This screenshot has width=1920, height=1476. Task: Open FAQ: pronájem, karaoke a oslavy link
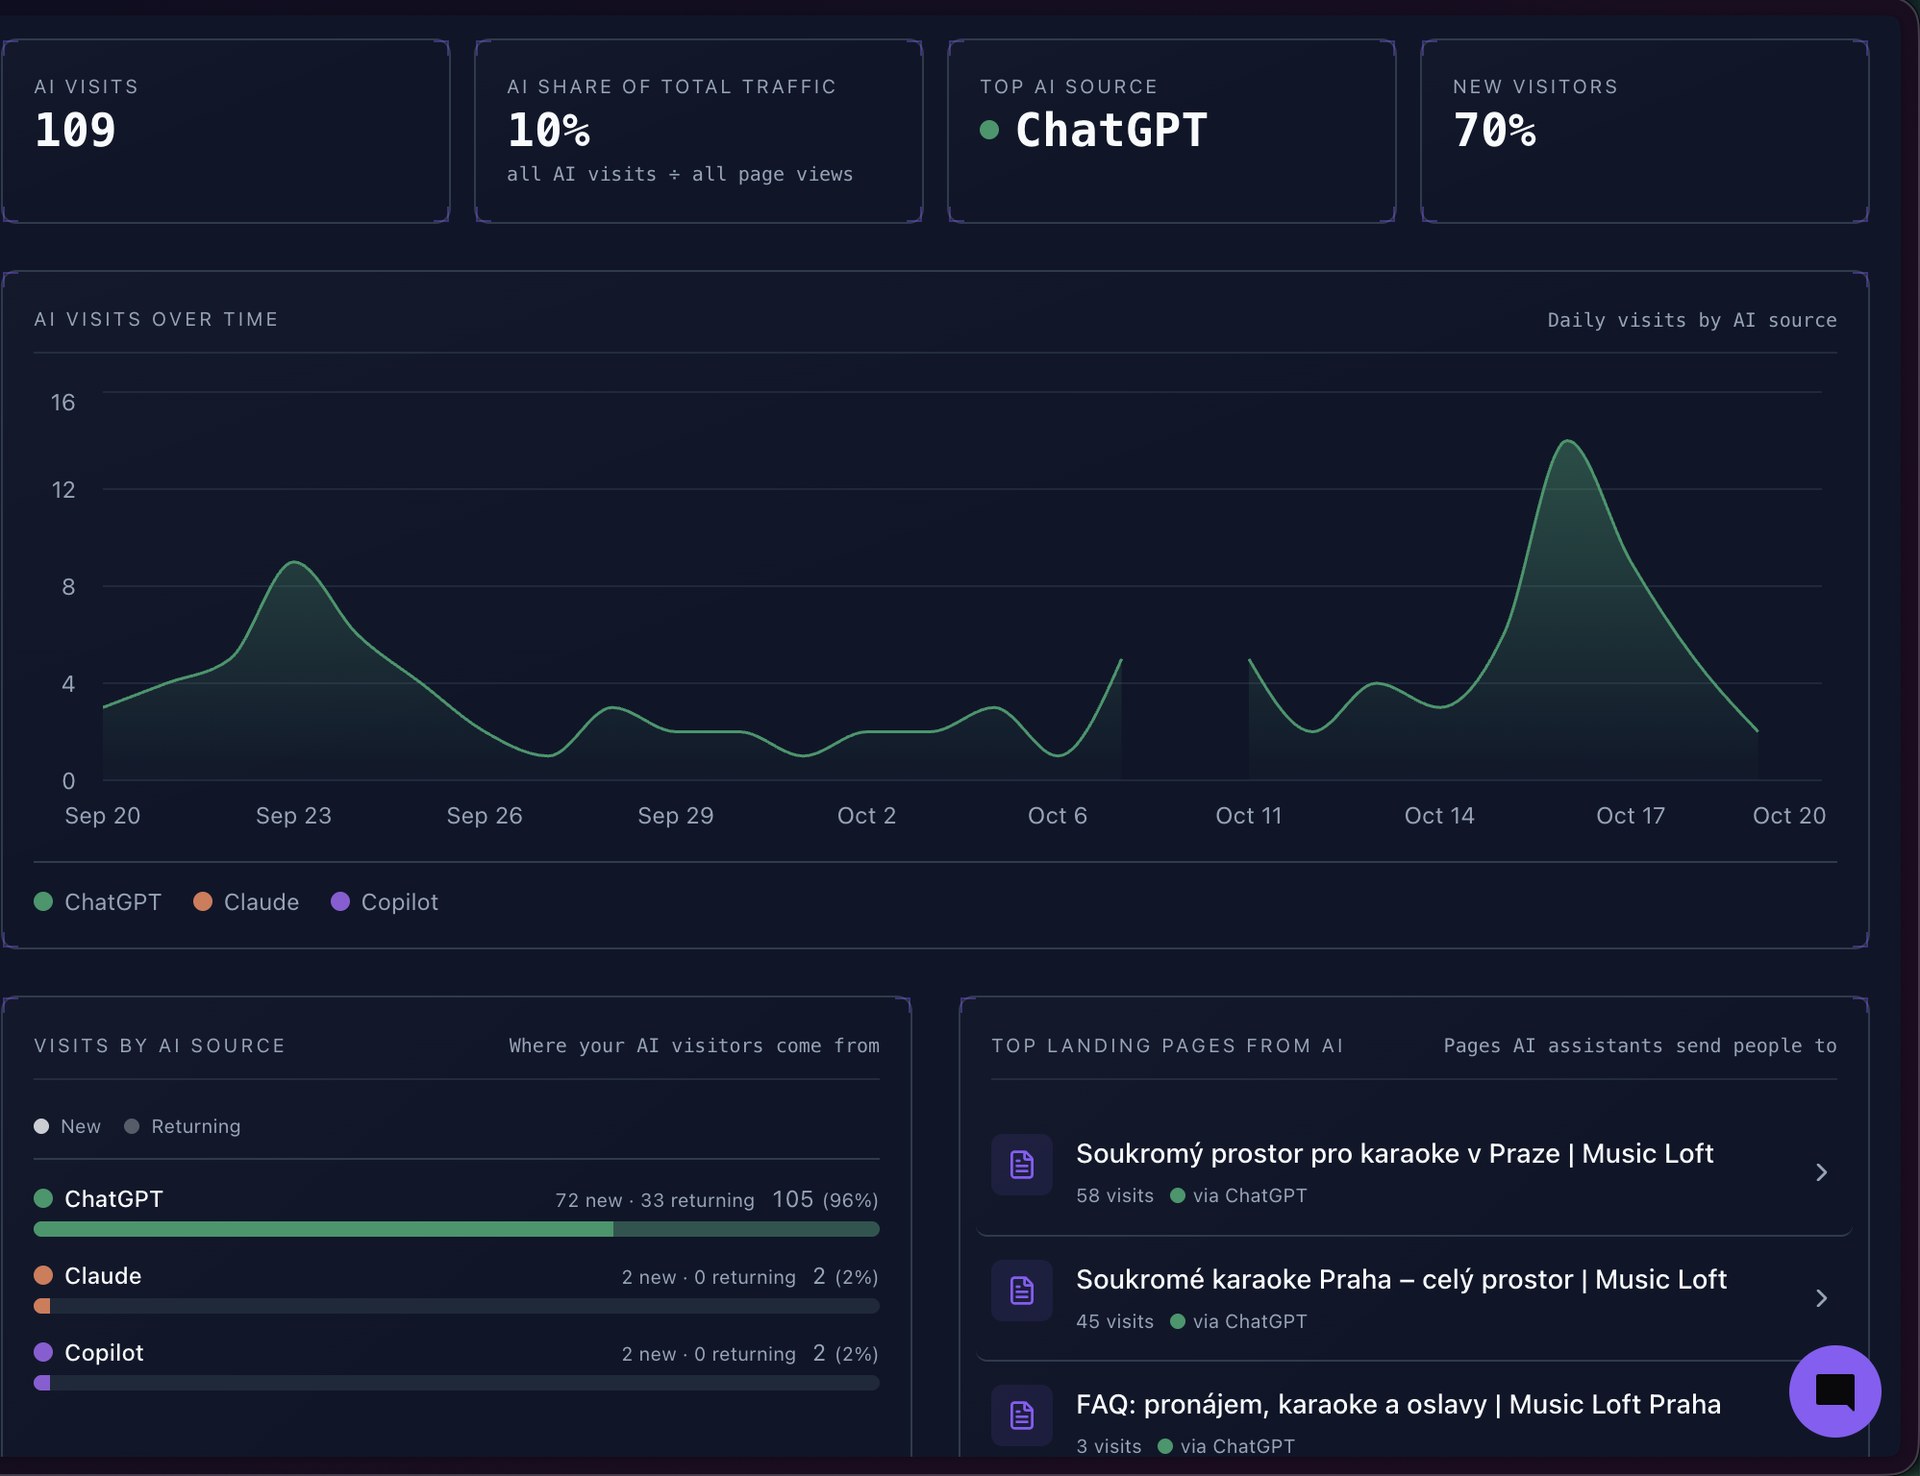1398,1404
